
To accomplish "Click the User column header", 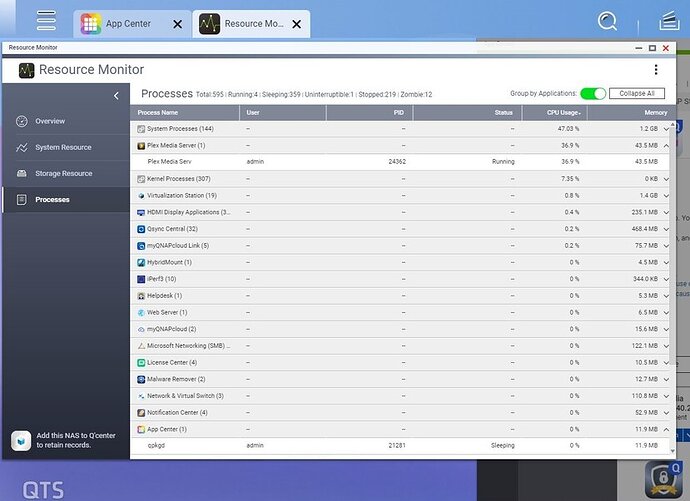I will tap(283, 113).
